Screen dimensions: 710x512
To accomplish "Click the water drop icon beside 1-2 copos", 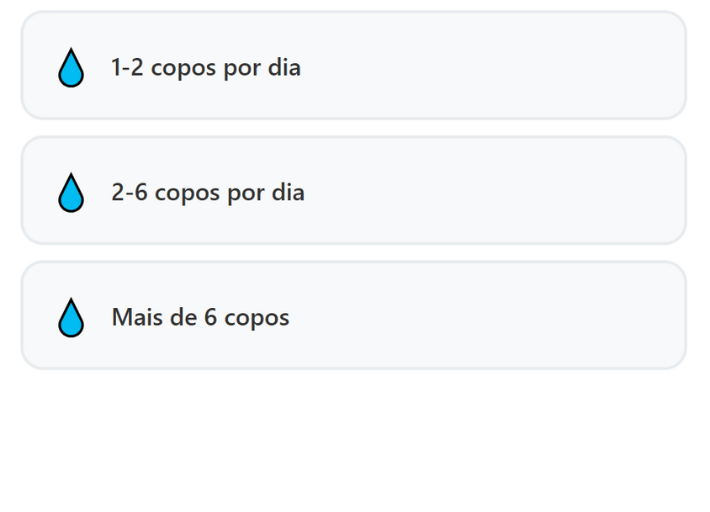I will coord(70,68).
